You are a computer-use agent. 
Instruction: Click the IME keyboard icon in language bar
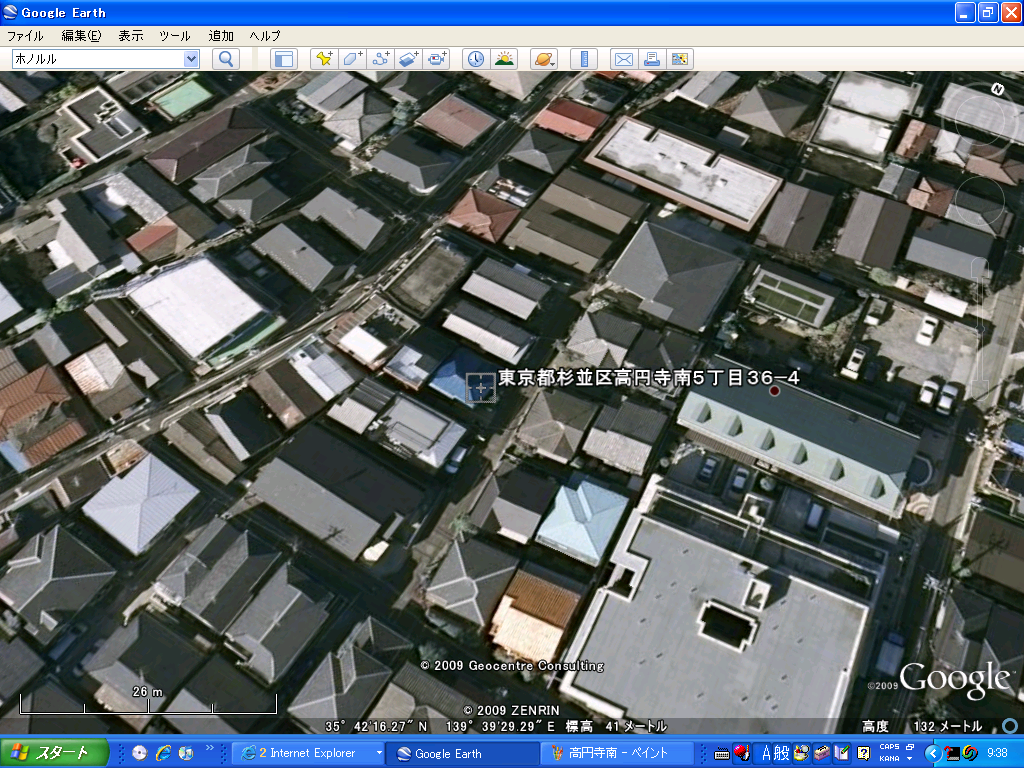tap(722, 754)
